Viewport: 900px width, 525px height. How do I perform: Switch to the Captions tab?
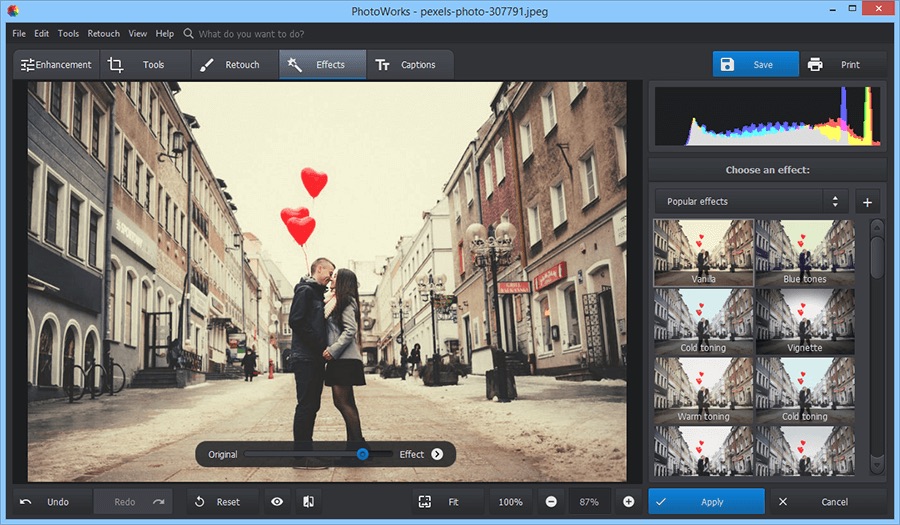406,65
